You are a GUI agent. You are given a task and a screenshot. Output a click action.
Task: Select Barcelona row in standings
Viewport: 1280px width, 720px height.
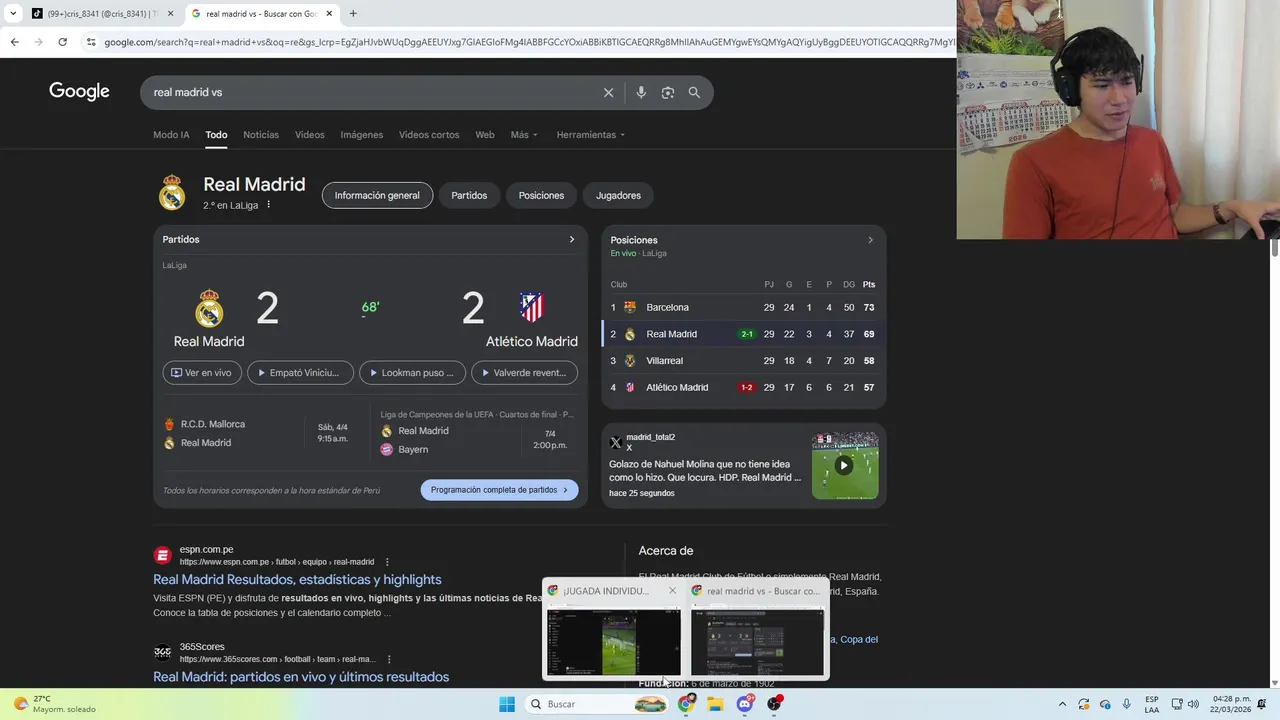point(743,307)
